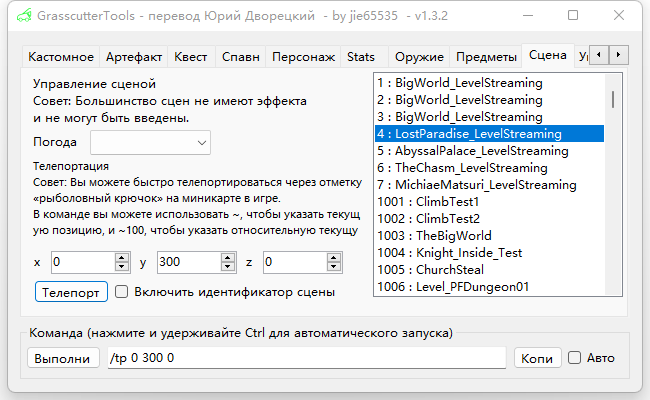
Task: Enable the scene identifier checkbox
Action: [122, 292]
